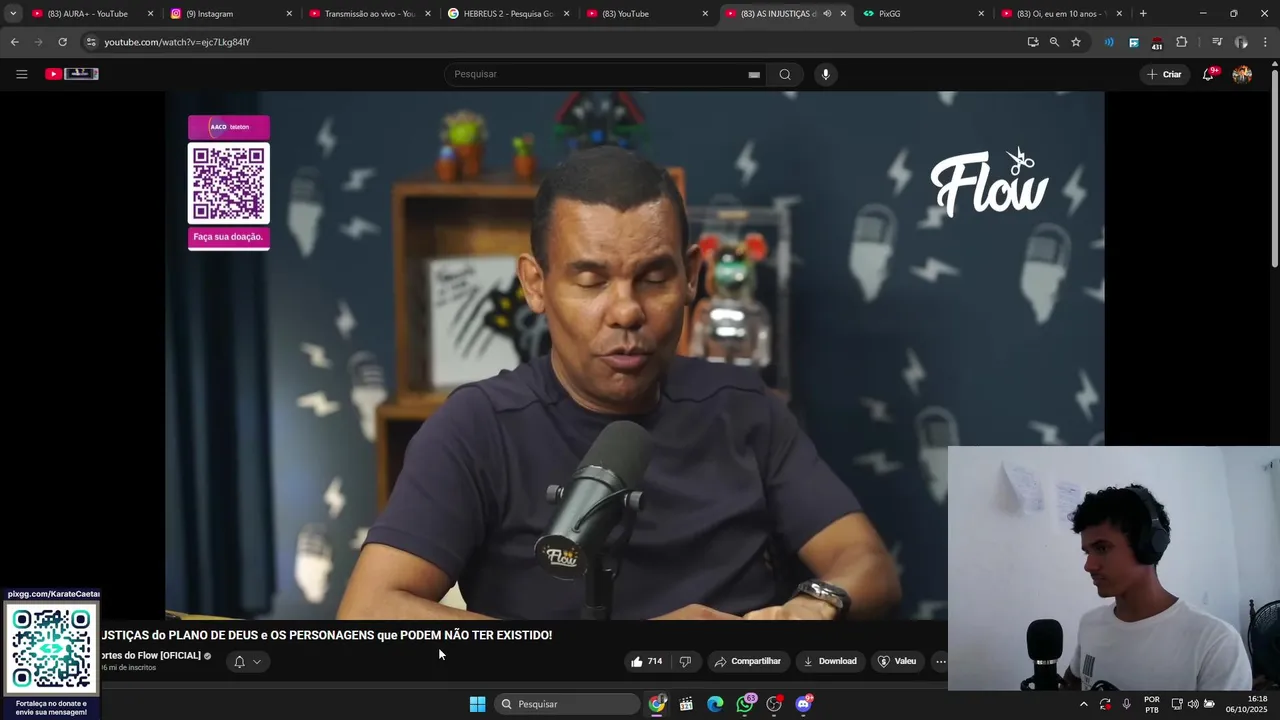This screenshot has height=720, width=1280.
Task: Dislike the video with thumbs-down
Action: (685, 661)
